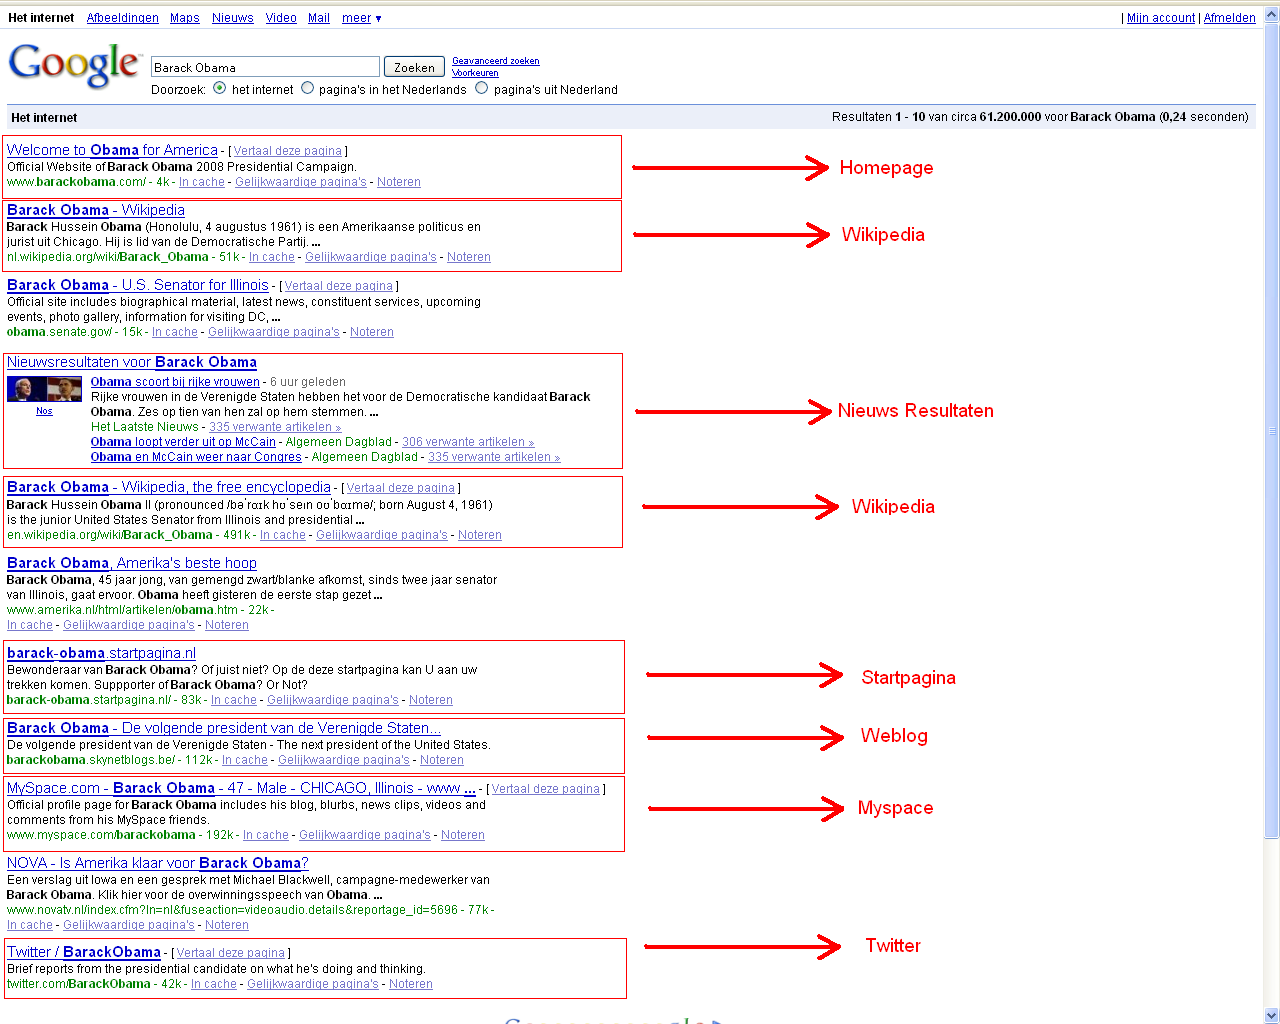
Task: Click 'Noteren' under myspace.com result
Action: [463, 835]
